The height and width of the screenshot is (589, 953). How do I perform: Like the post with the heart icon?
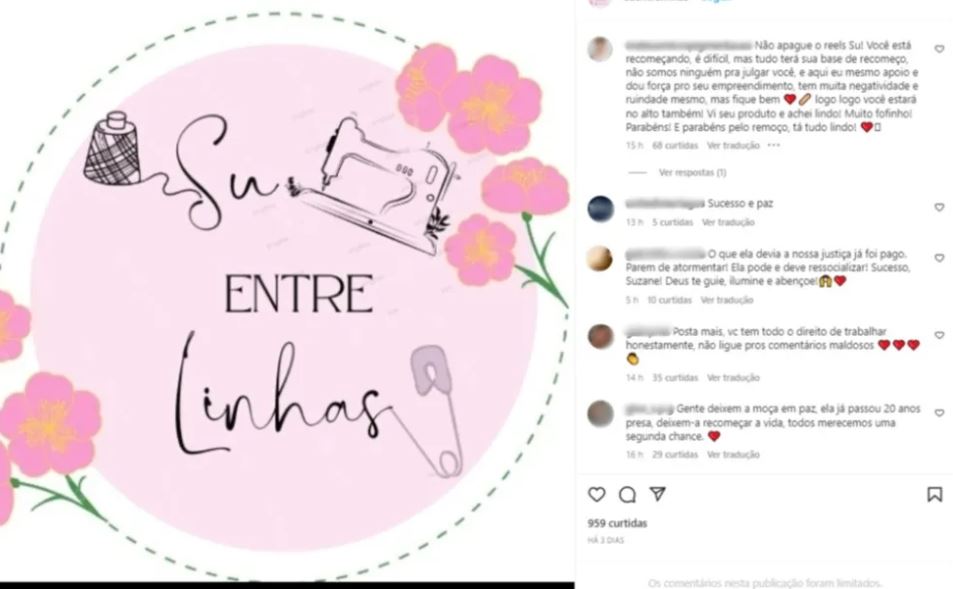tap(597, 495)
